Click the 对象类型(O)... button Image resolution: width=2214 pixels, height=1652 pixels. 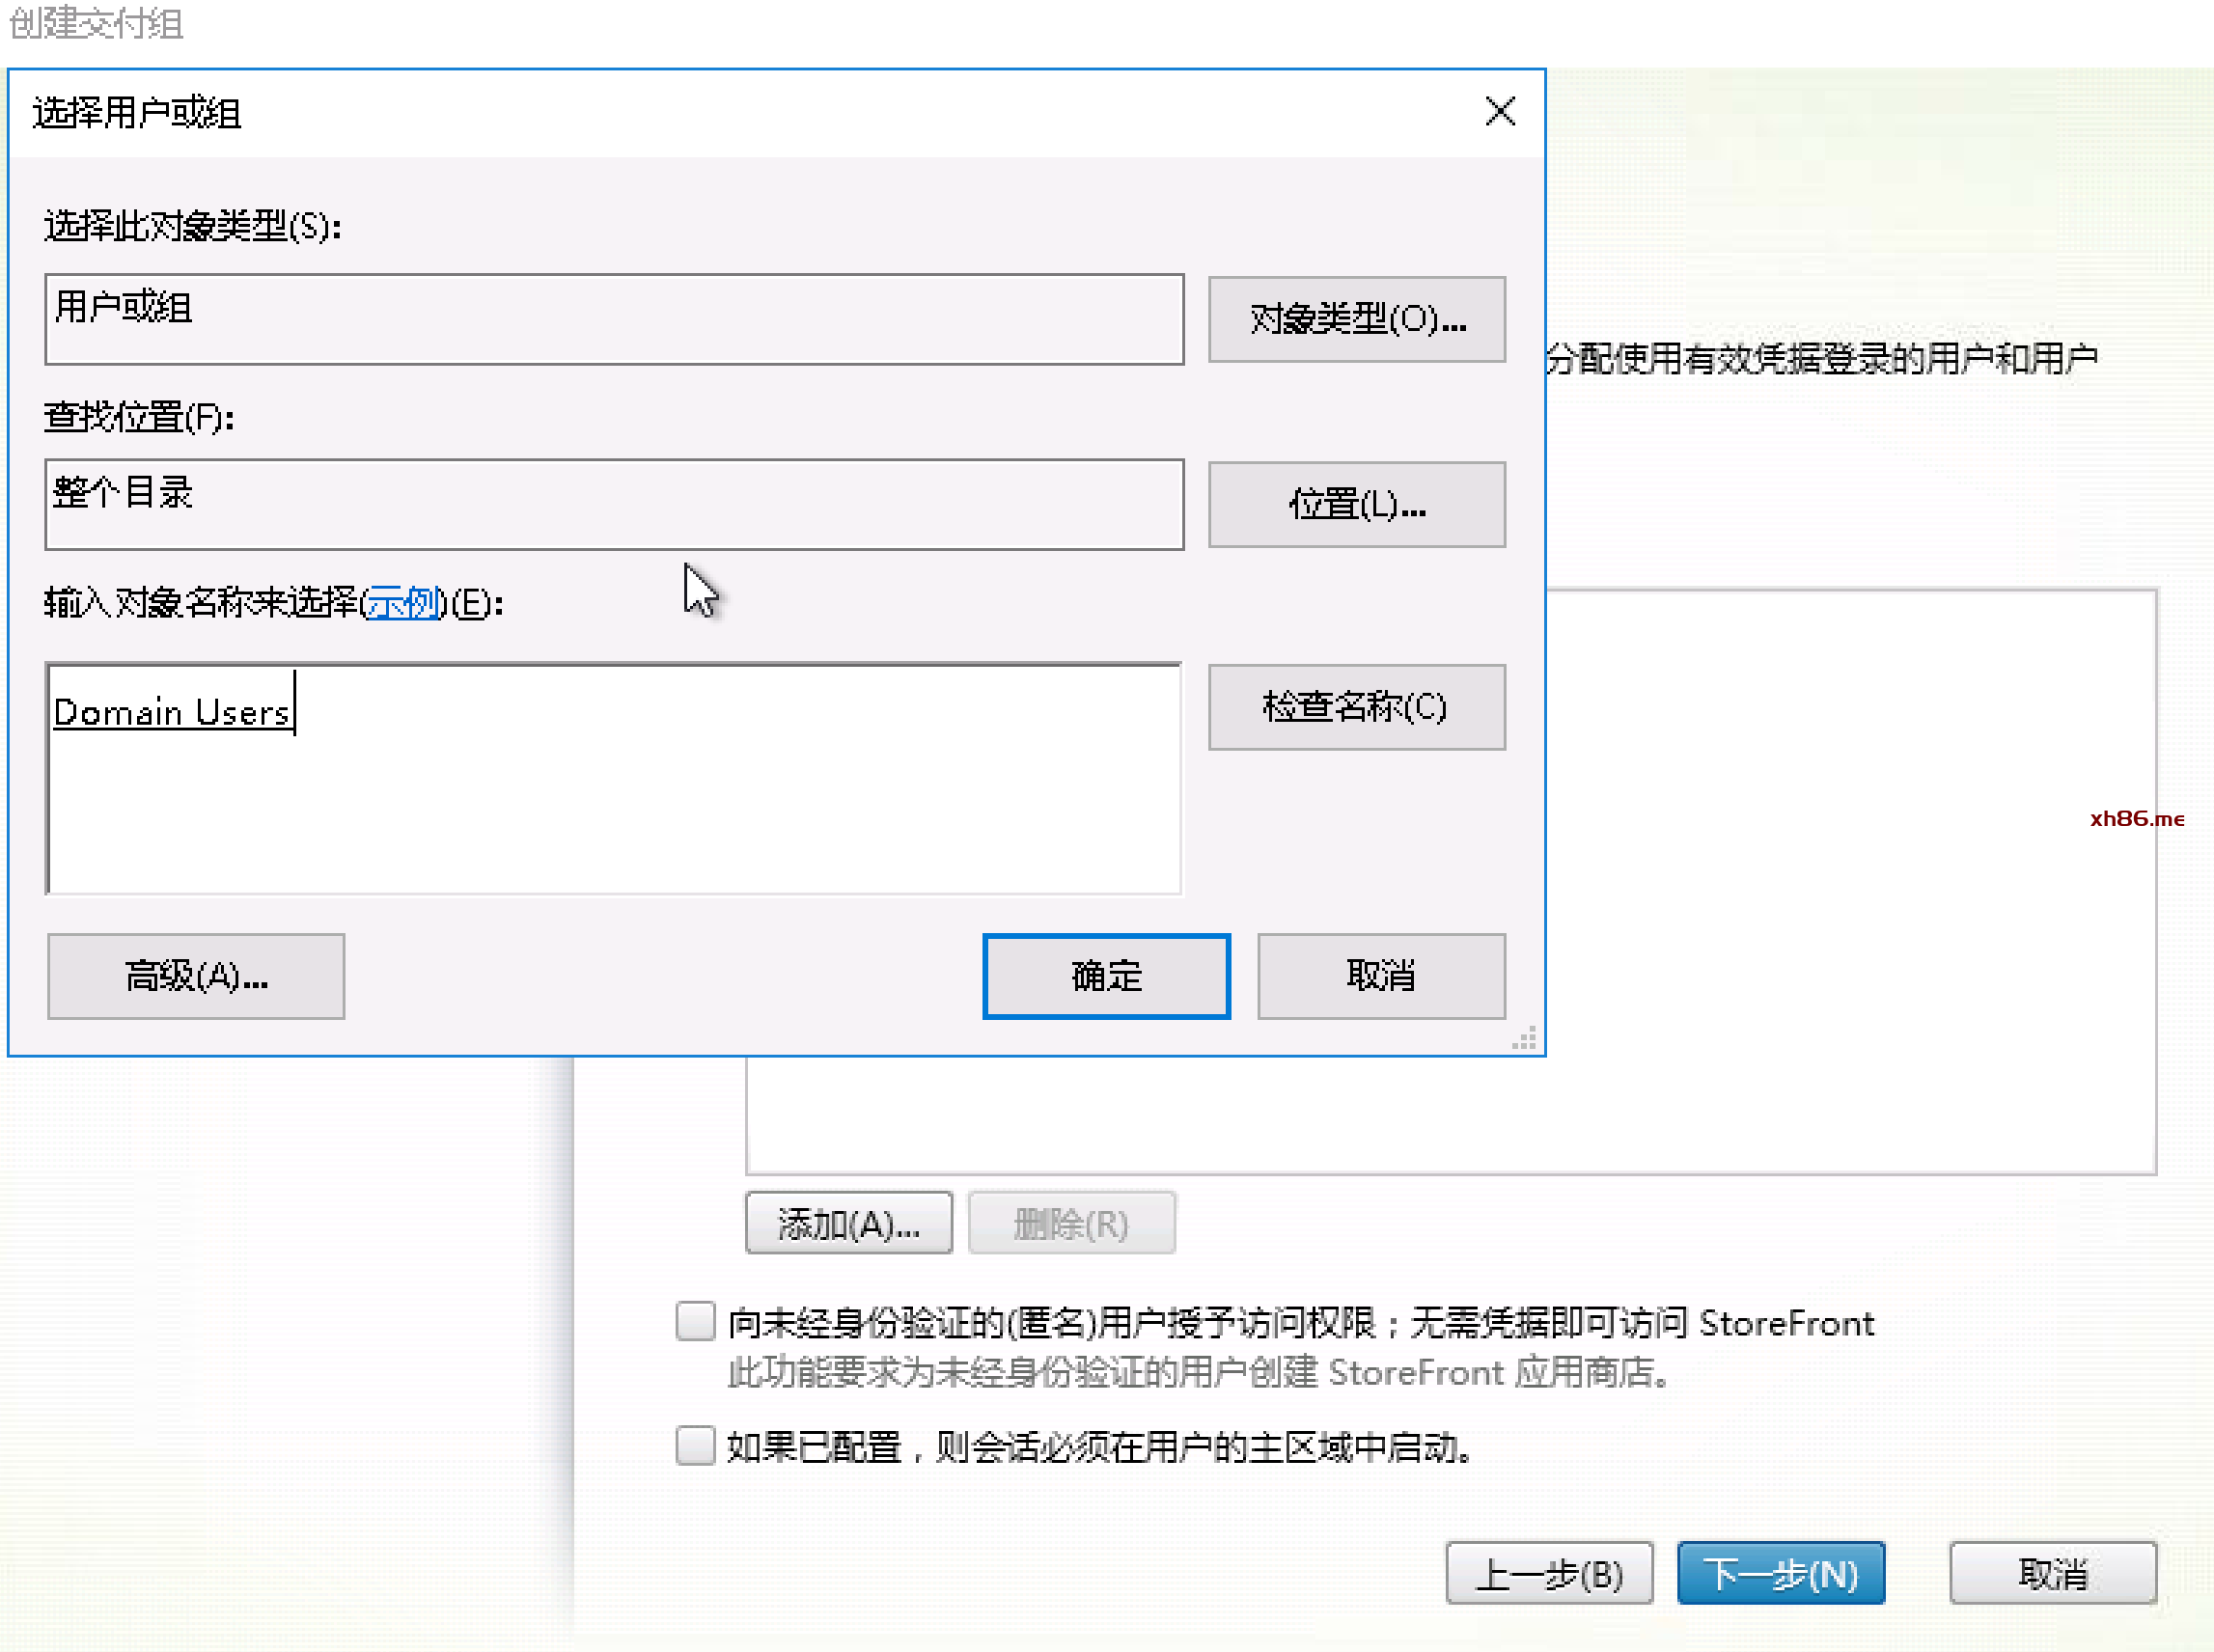1355,319
